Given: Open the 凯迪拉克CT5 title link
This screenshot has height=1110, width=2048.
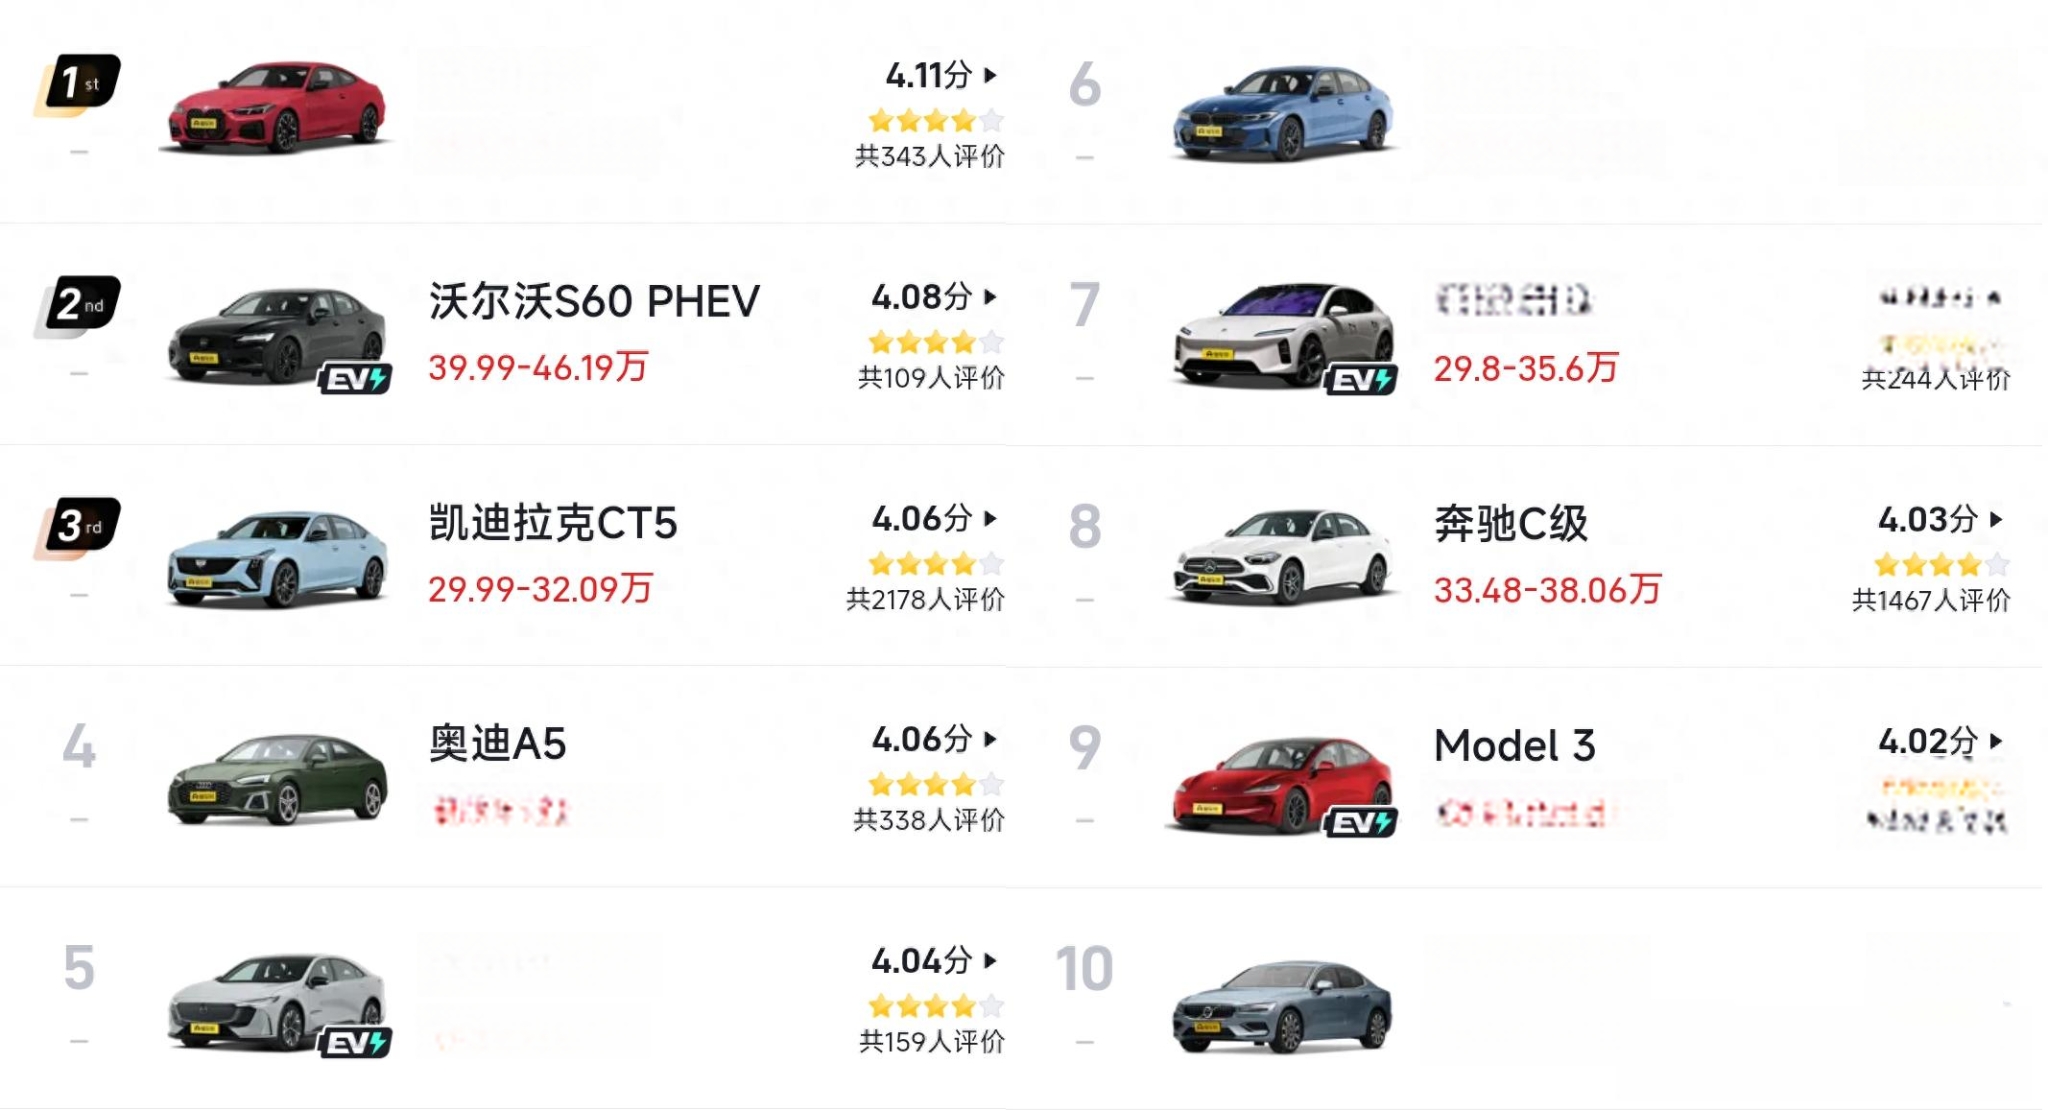Looking at the screenshot, I should coord(553,523).
